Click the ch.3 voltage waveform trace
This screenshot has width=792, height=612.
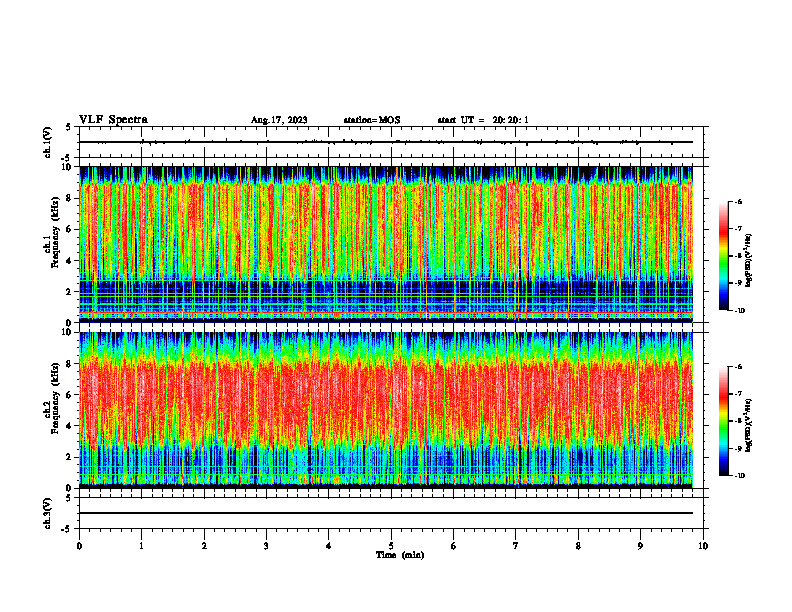pyautogui.click(x=386, y=513)
